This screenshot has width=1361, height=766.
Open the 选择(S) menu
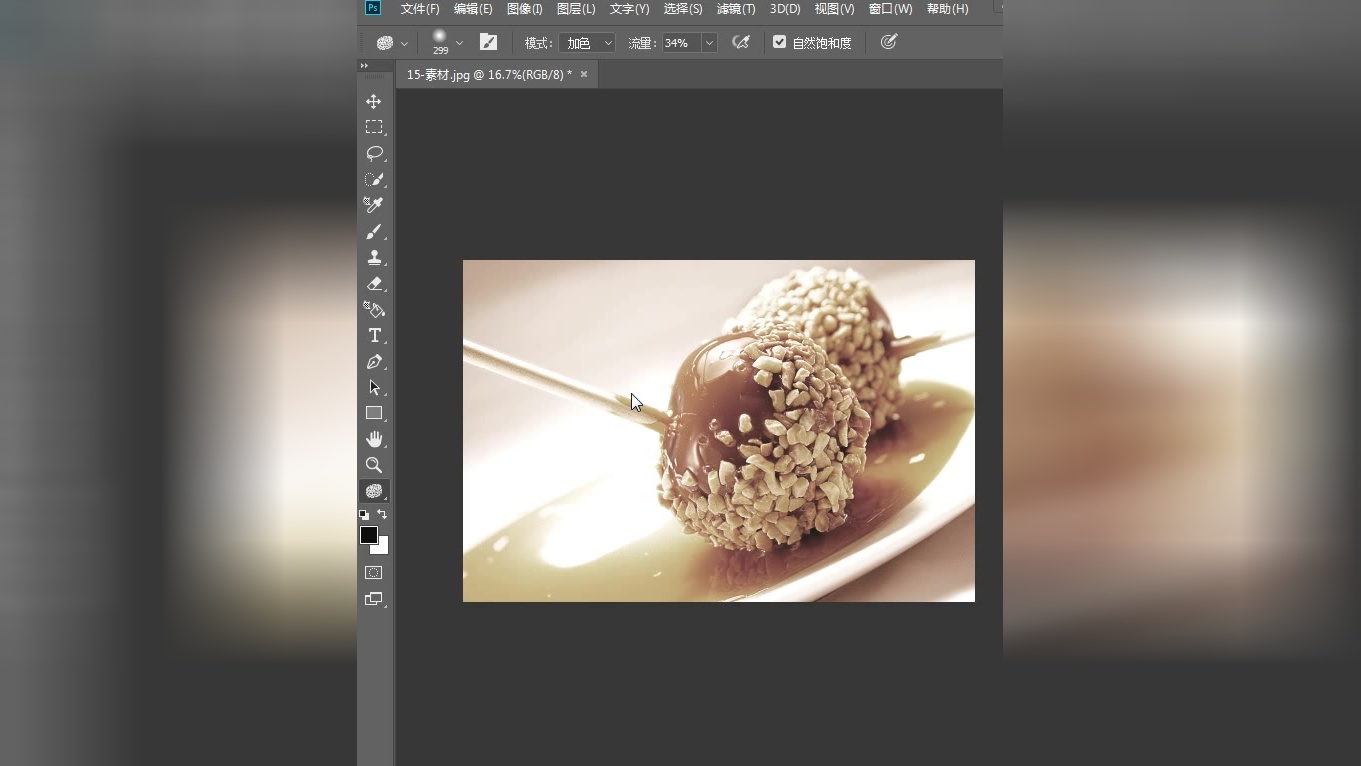click(683, 9)
